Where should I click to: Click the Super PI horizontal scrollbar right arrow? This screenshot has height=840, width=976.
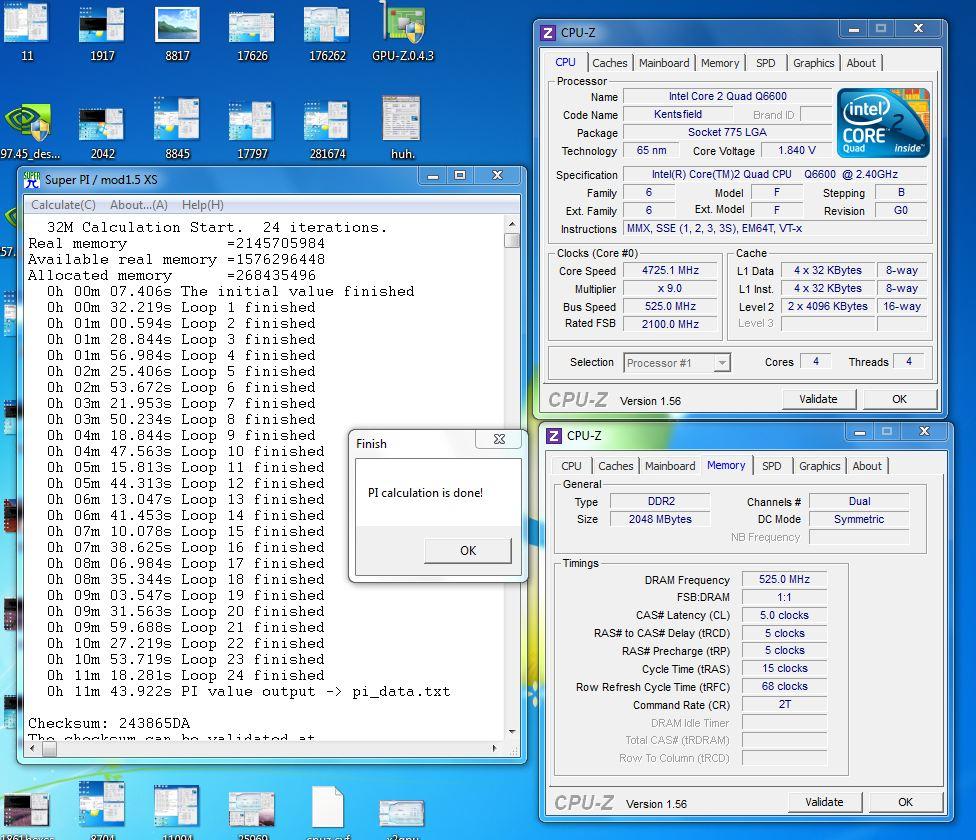coord(495,749)
